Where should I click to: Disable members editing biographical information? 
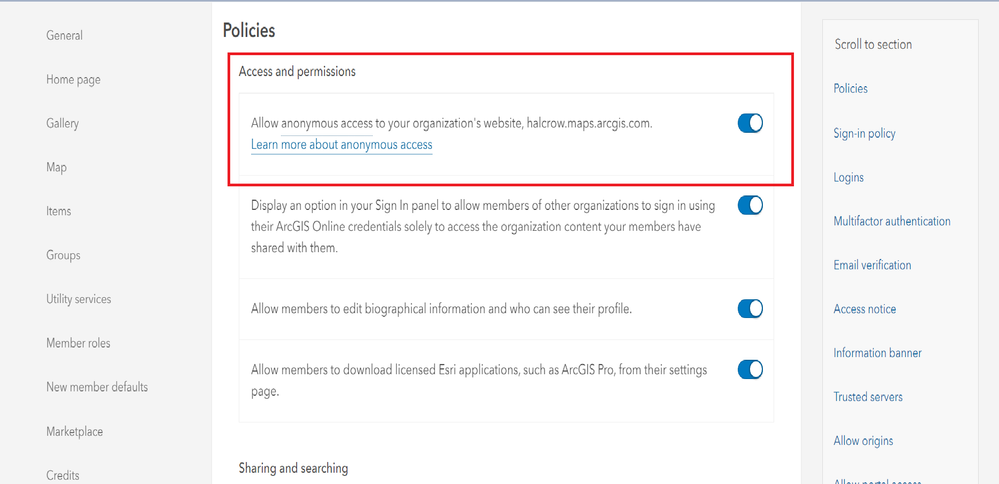[x=750, y=308]
